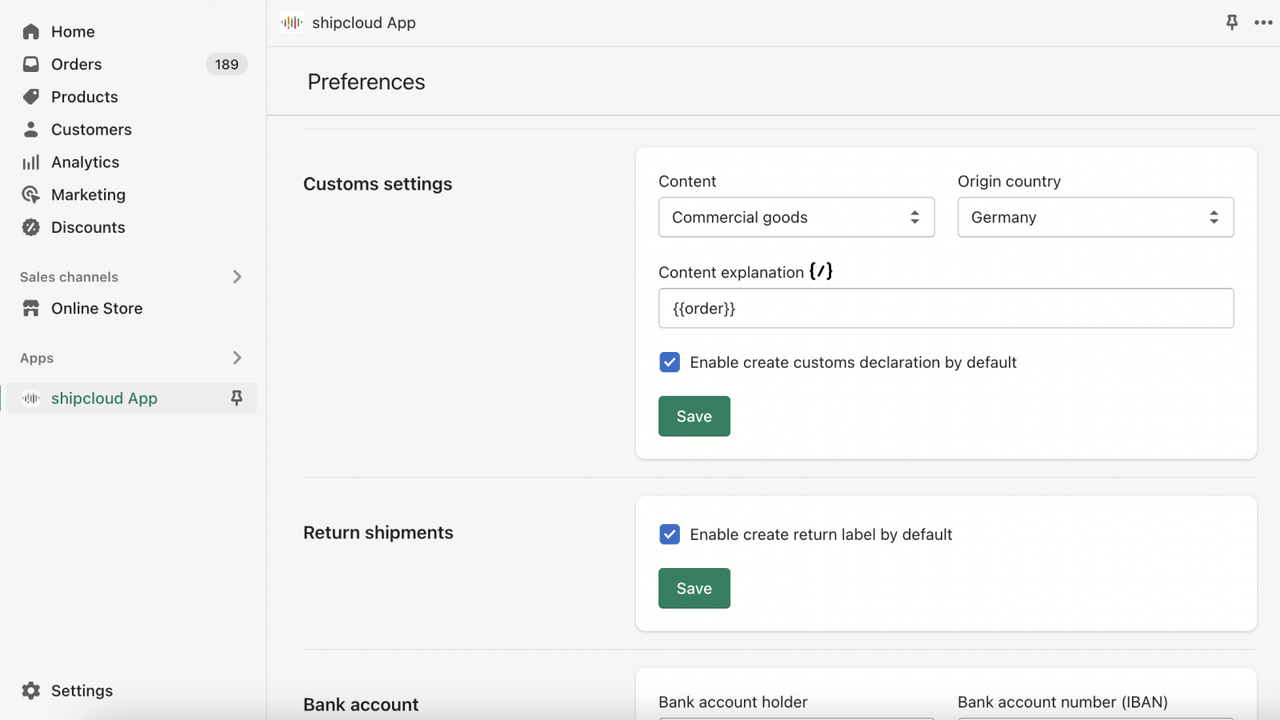Save the Return shipments settings
The width and height of the screenshot is (1280, 720).
click(x=694, y=588)
